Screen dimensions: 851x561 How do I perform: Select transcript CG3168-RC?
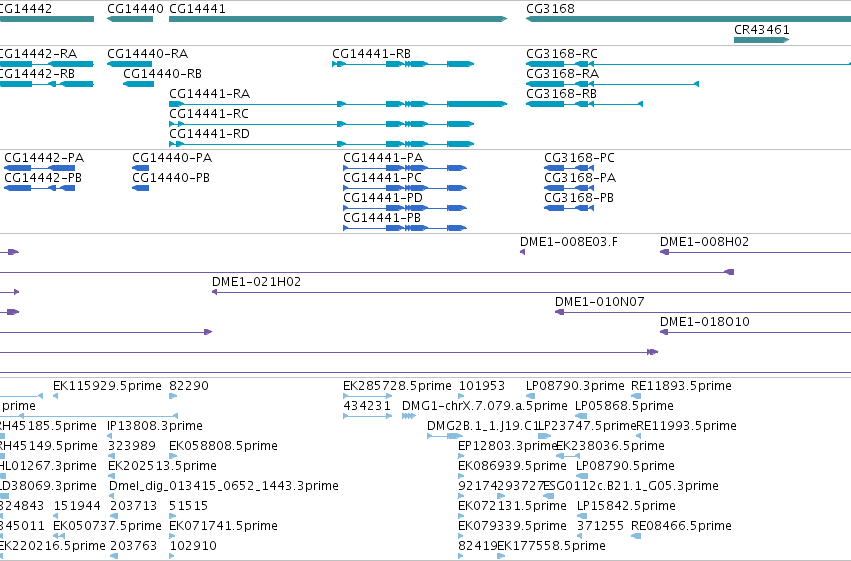tap(688, 64)
